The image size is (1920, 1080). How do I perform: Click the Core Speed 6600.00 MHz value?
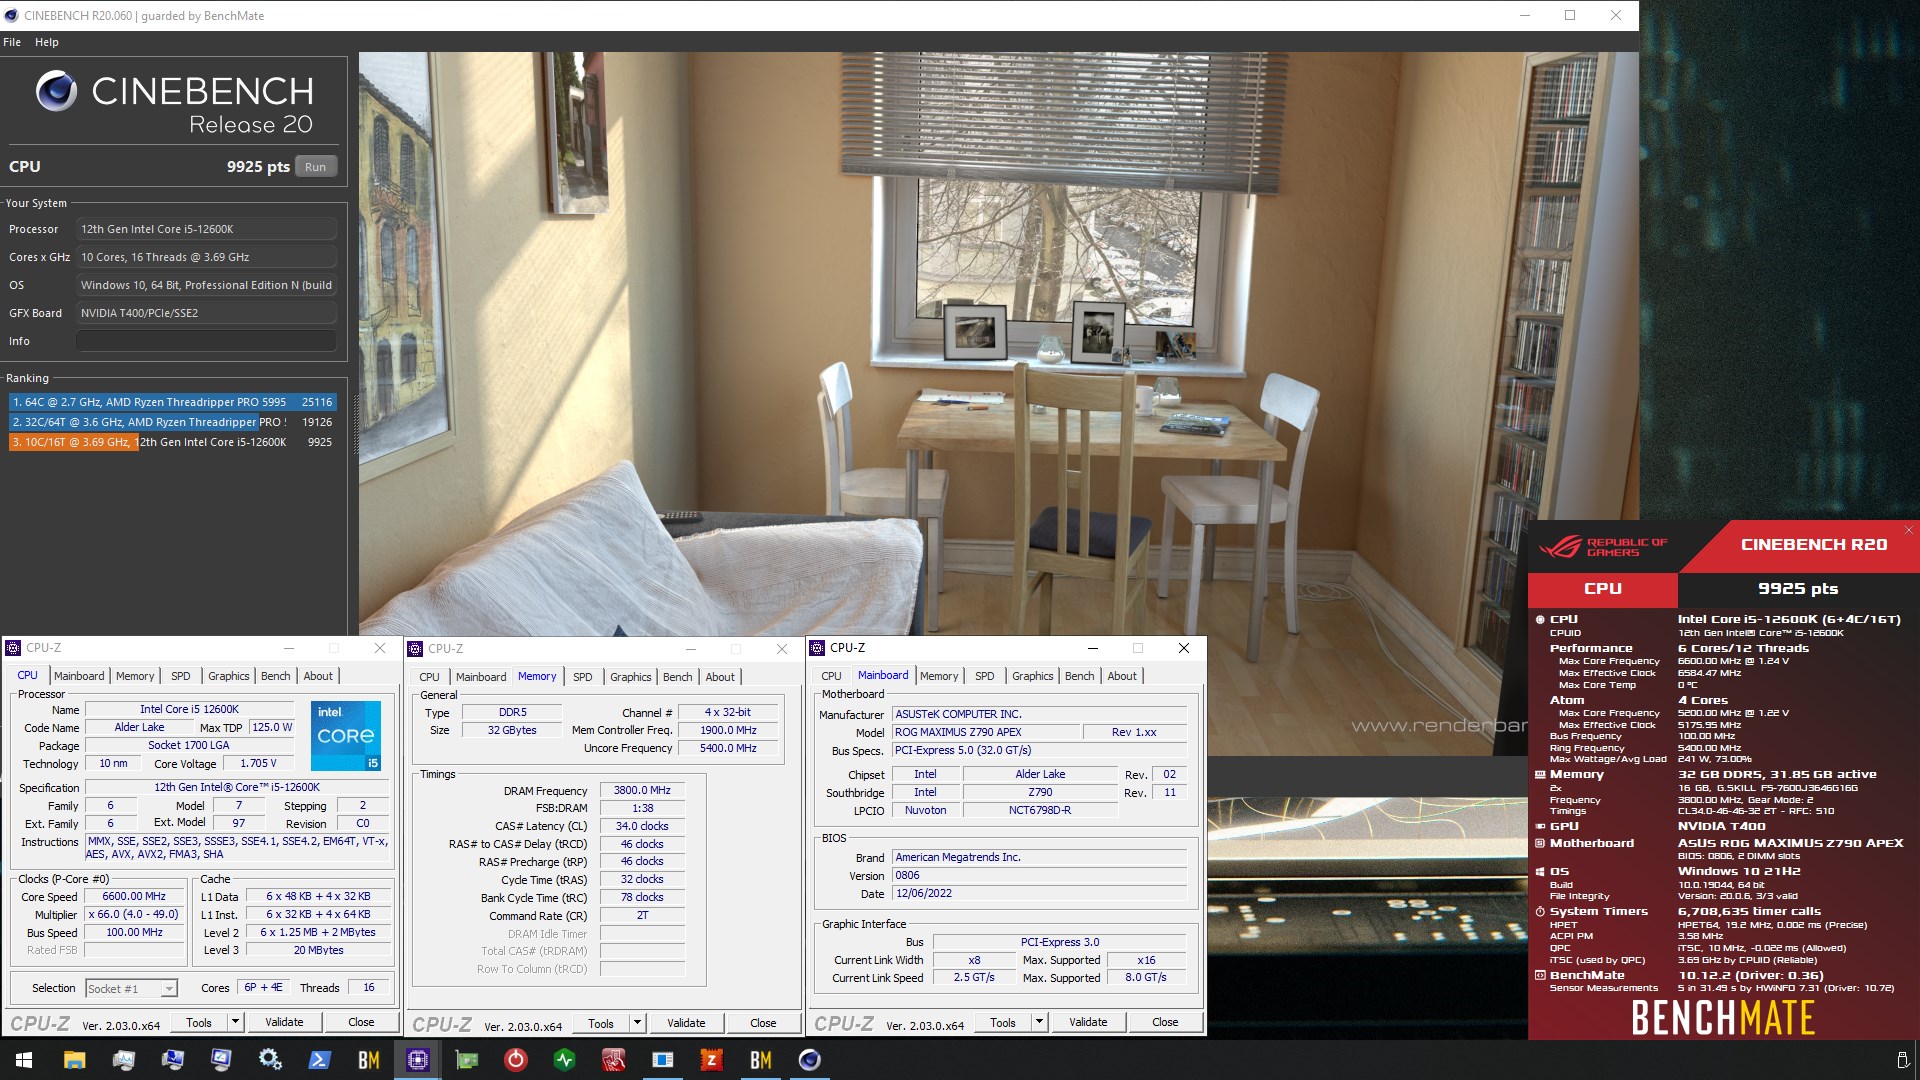[x=134, y=896]
